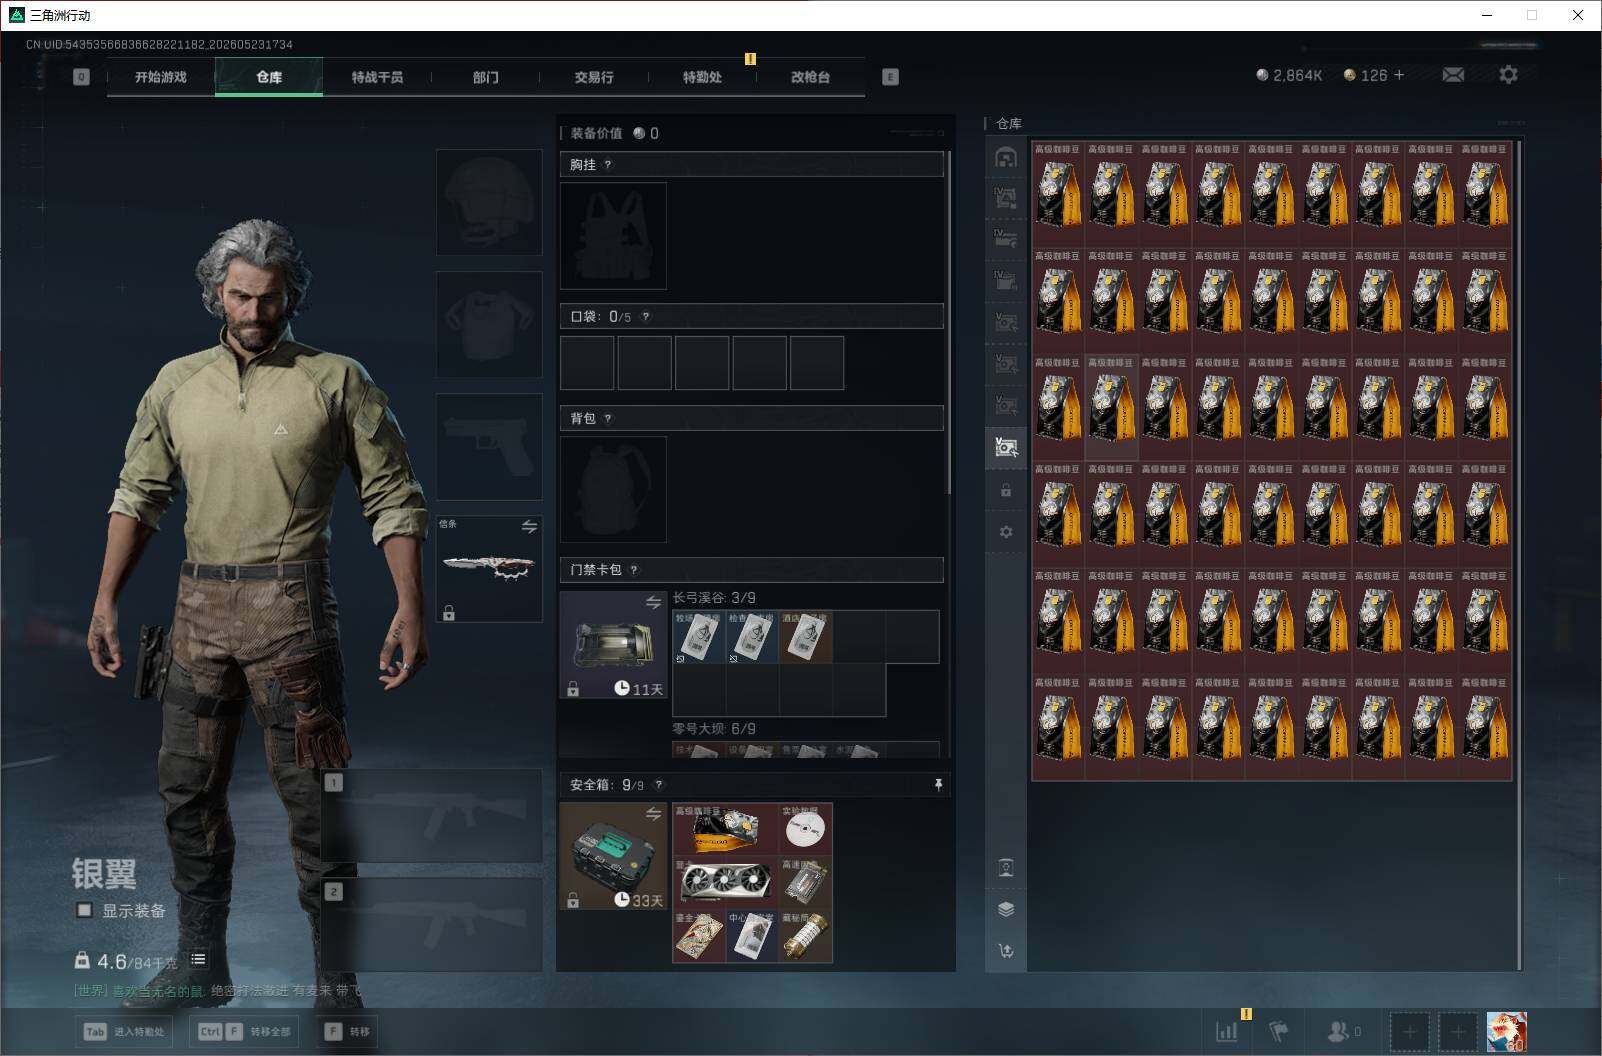
Task: Click the help icon next to 胸挂
Action: pos(608,164)
